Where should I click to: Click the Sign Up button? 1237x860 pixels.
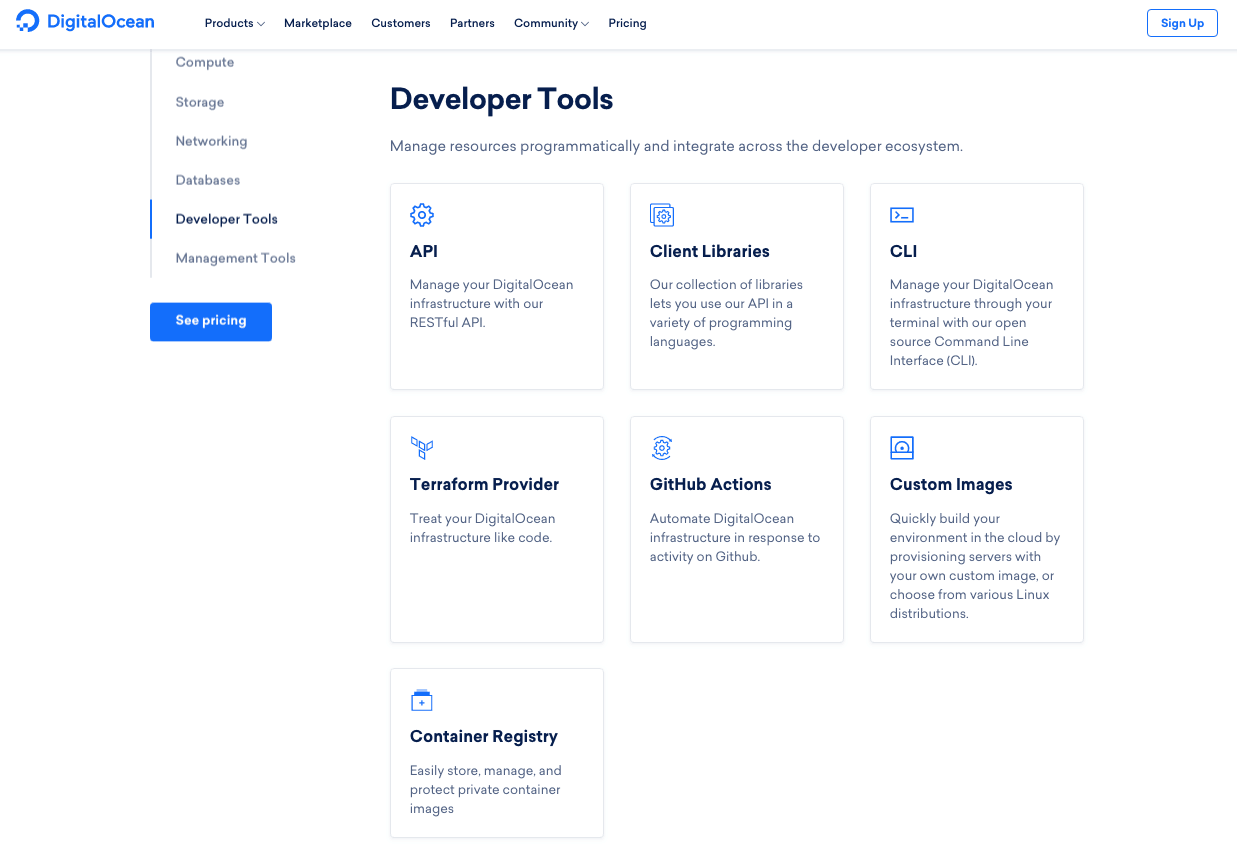pos(1182,23)
